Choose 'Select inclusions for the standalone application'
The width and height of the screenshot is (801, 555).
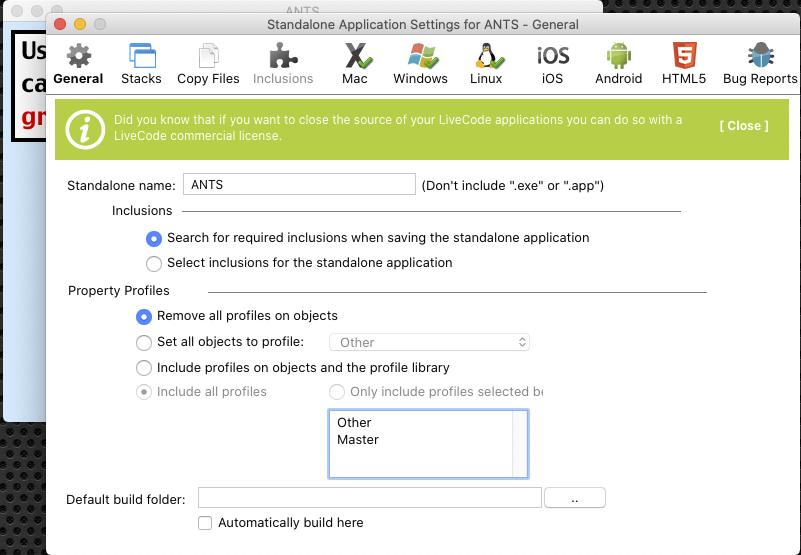tap(154, 263)
